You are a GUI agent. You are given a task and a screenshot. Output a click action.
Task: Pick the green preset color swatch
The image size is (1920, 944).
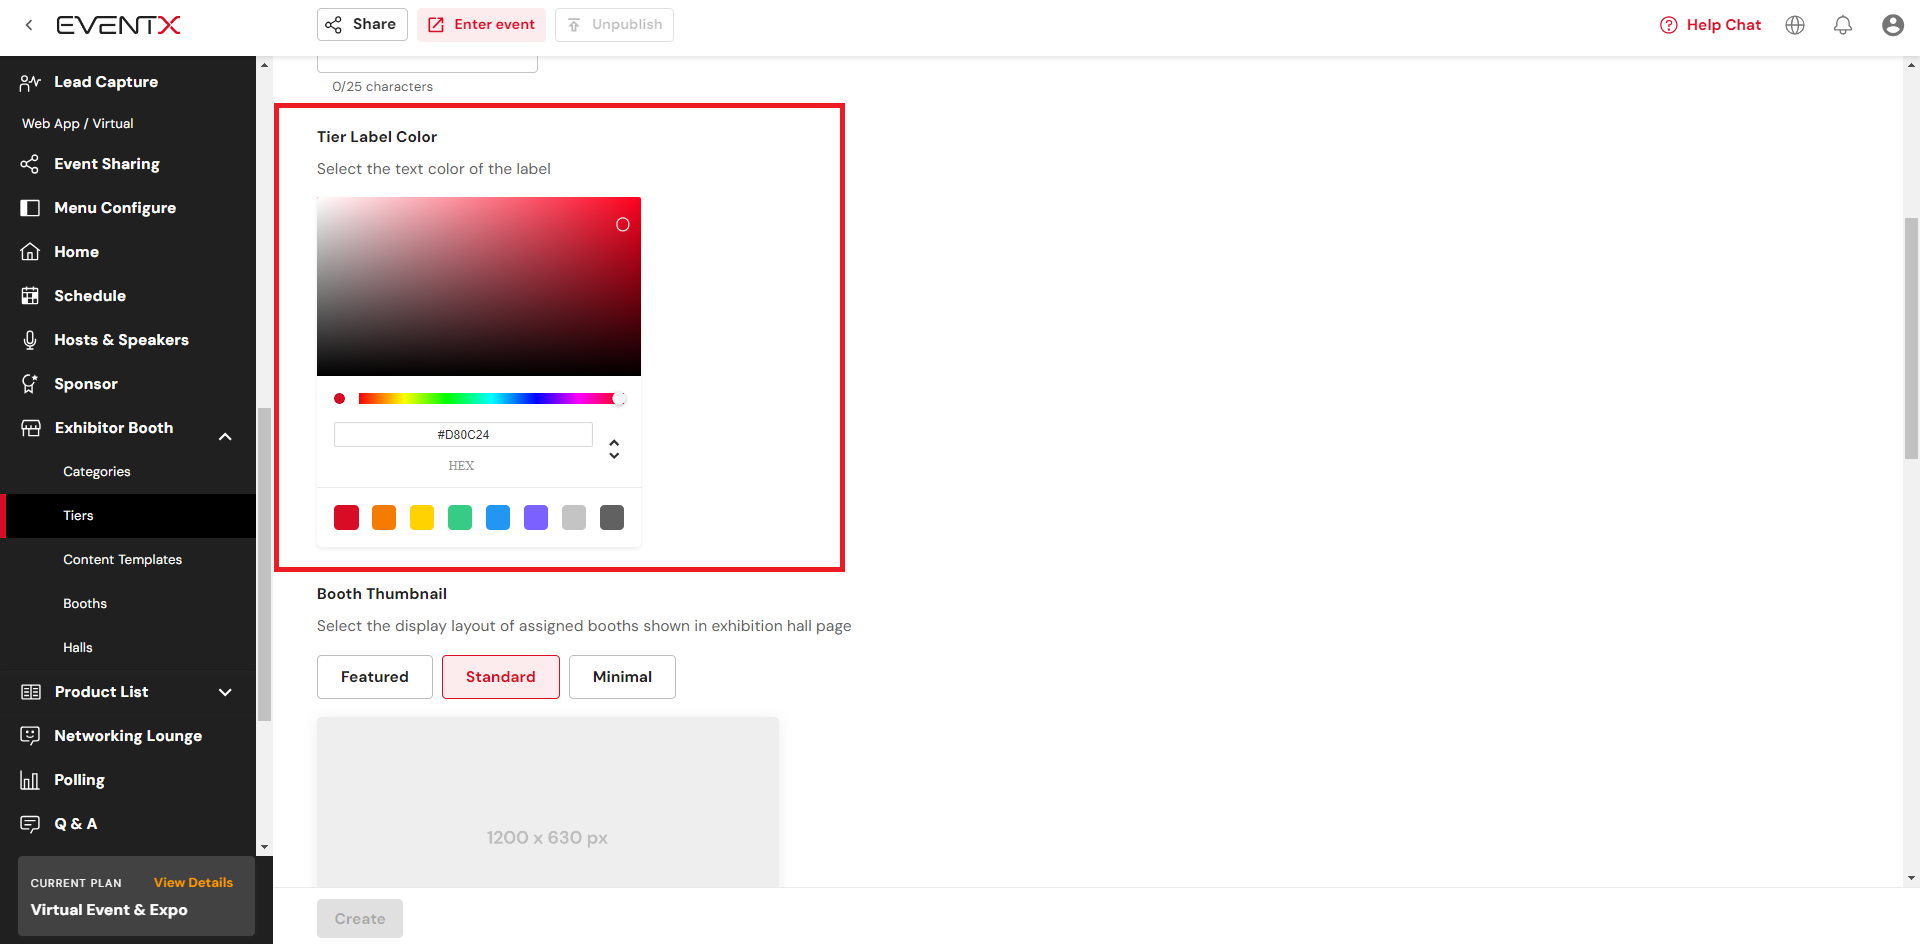pos(460,517)
